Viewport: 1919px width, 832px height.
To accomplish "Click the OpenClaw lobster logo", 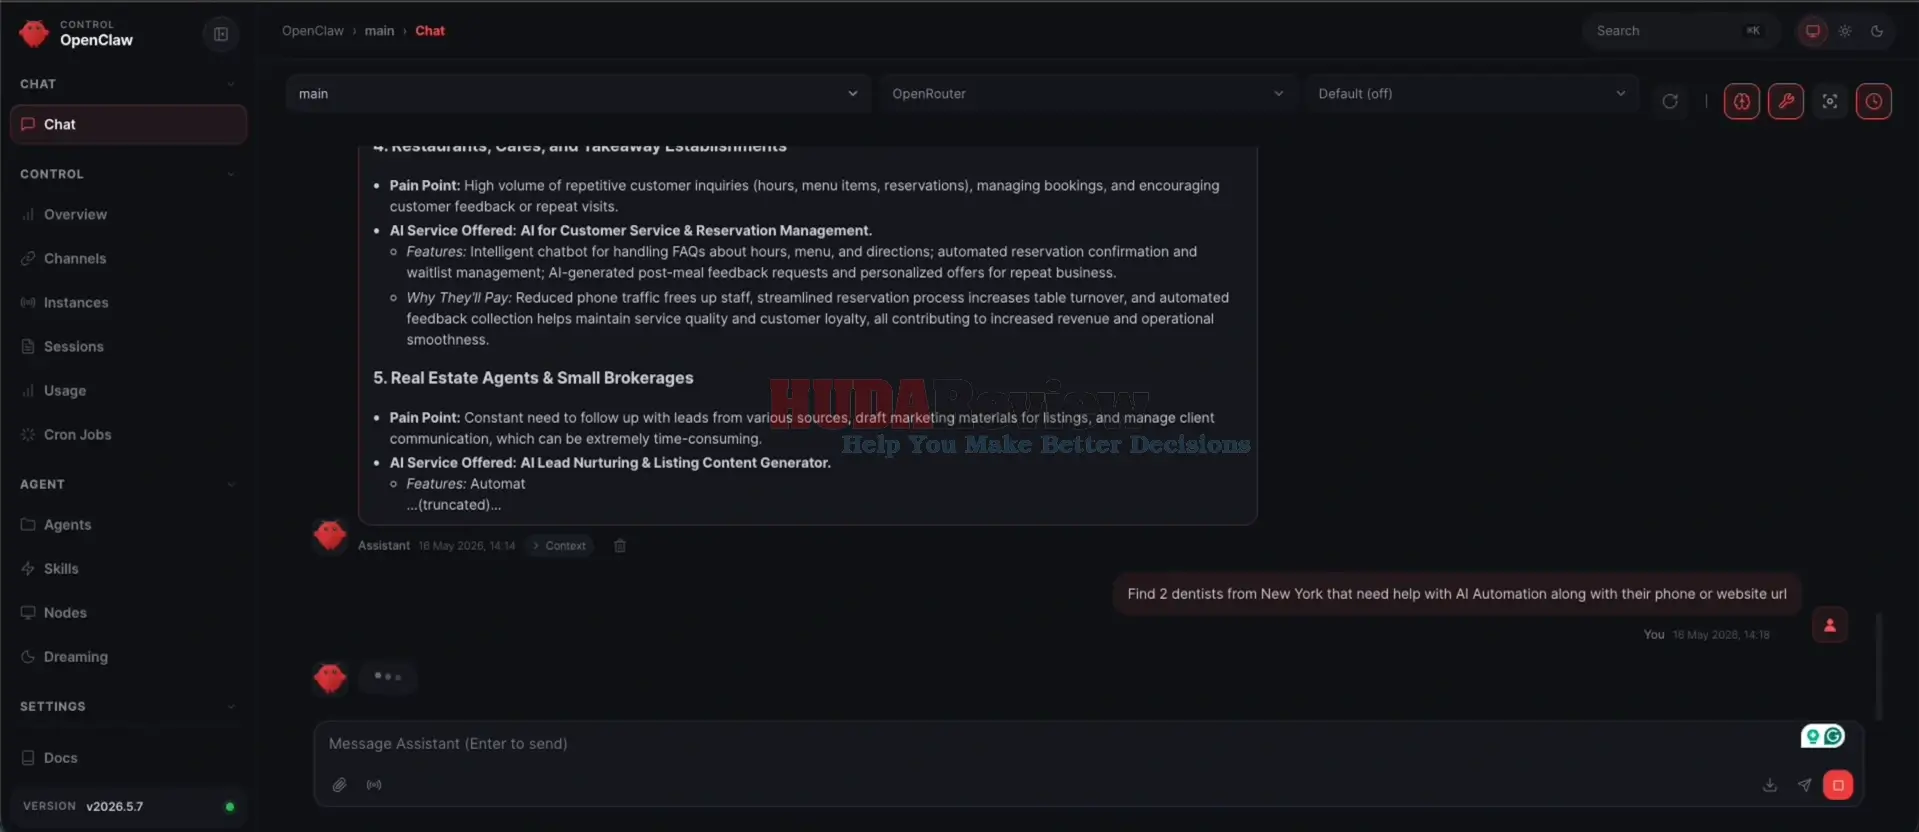I will pyautogui.click(x=34, y=33).
